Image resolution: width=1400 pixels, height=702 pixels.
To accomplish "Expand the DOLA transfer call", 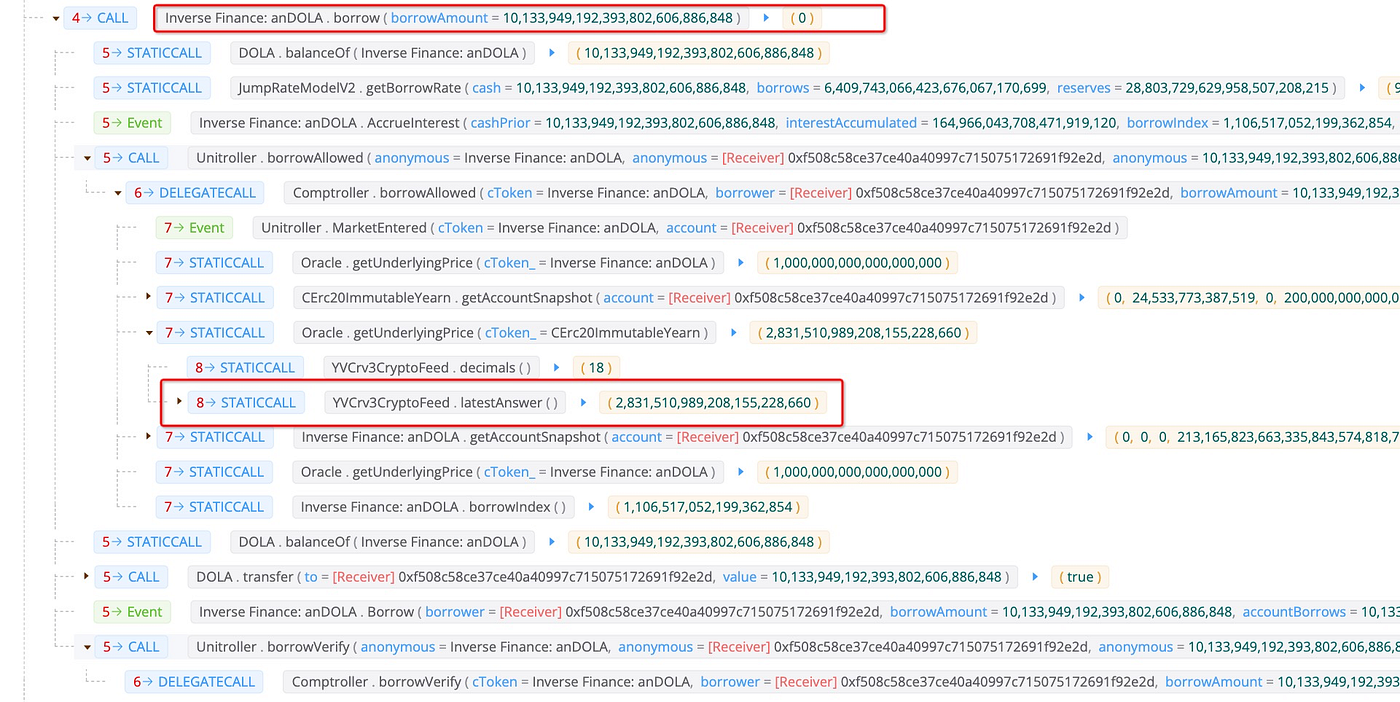I will [x=87, y=577].
